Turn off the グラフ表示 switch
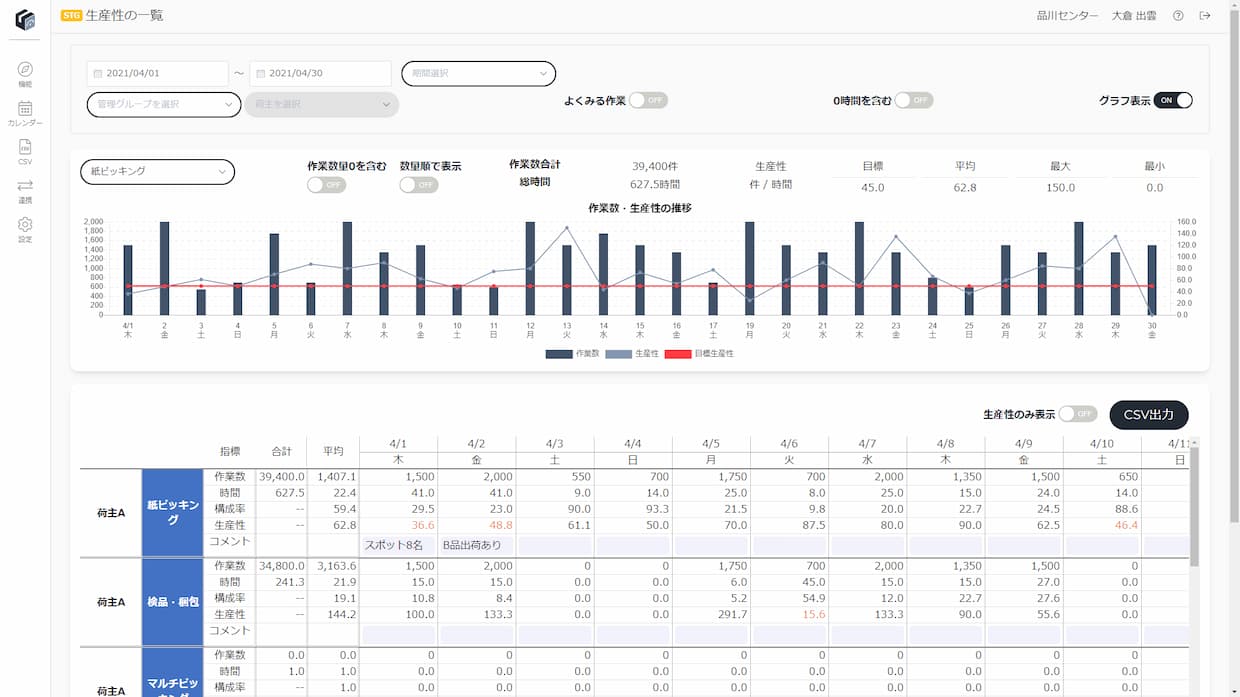Image resolution: width=1240 pixels, height=697 pixels. (x=1173, y=100)
